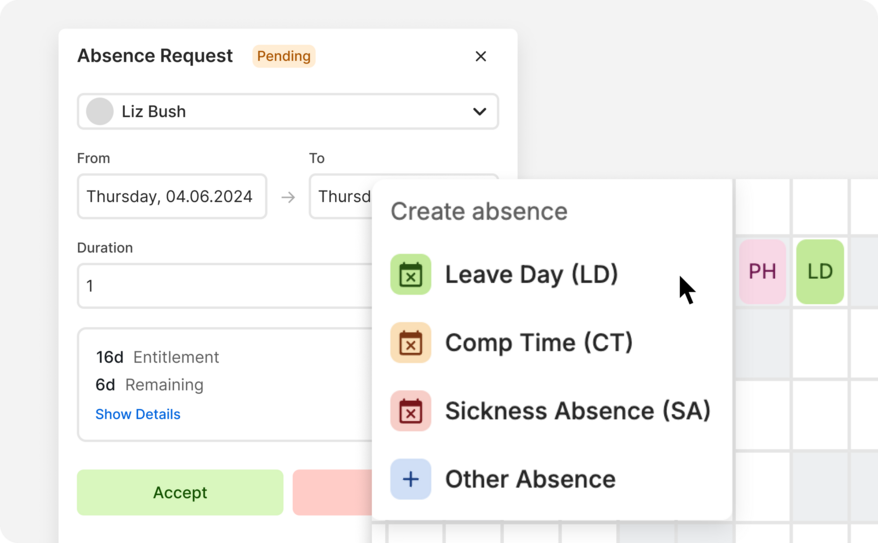Click the red Sickness Absence calendar icon
This screenshot has height=543, width=878.
click(x=410, y=411)
